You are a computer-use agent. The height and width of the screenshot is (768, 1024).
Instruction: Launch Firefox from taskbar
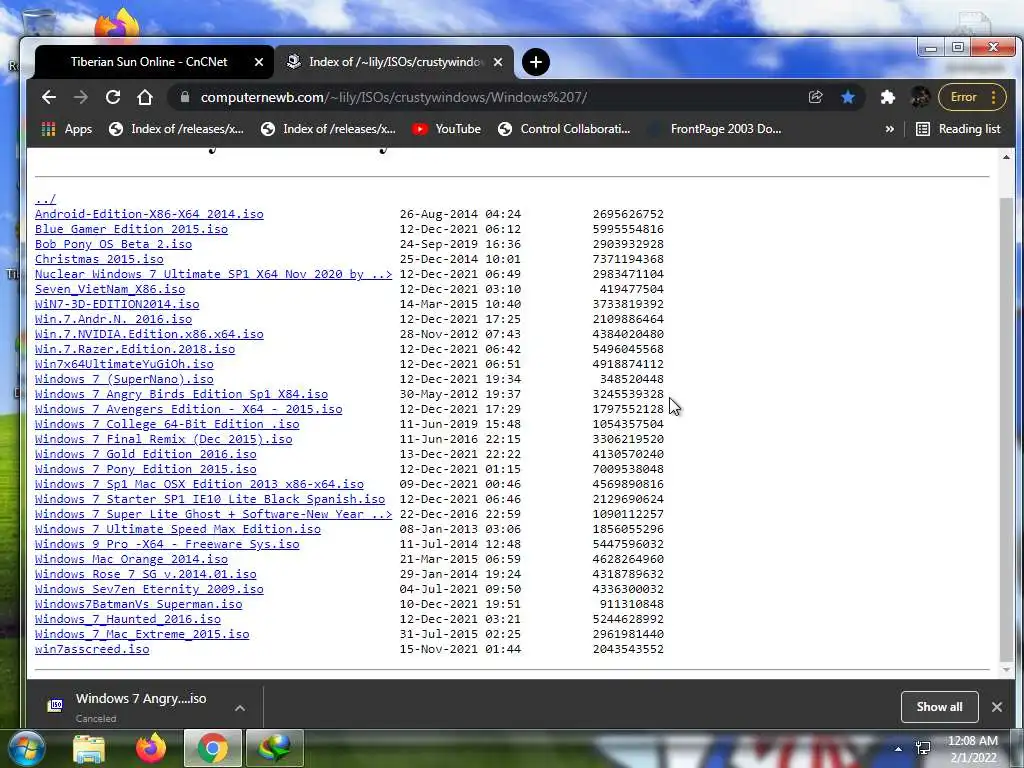pos(150,748)
